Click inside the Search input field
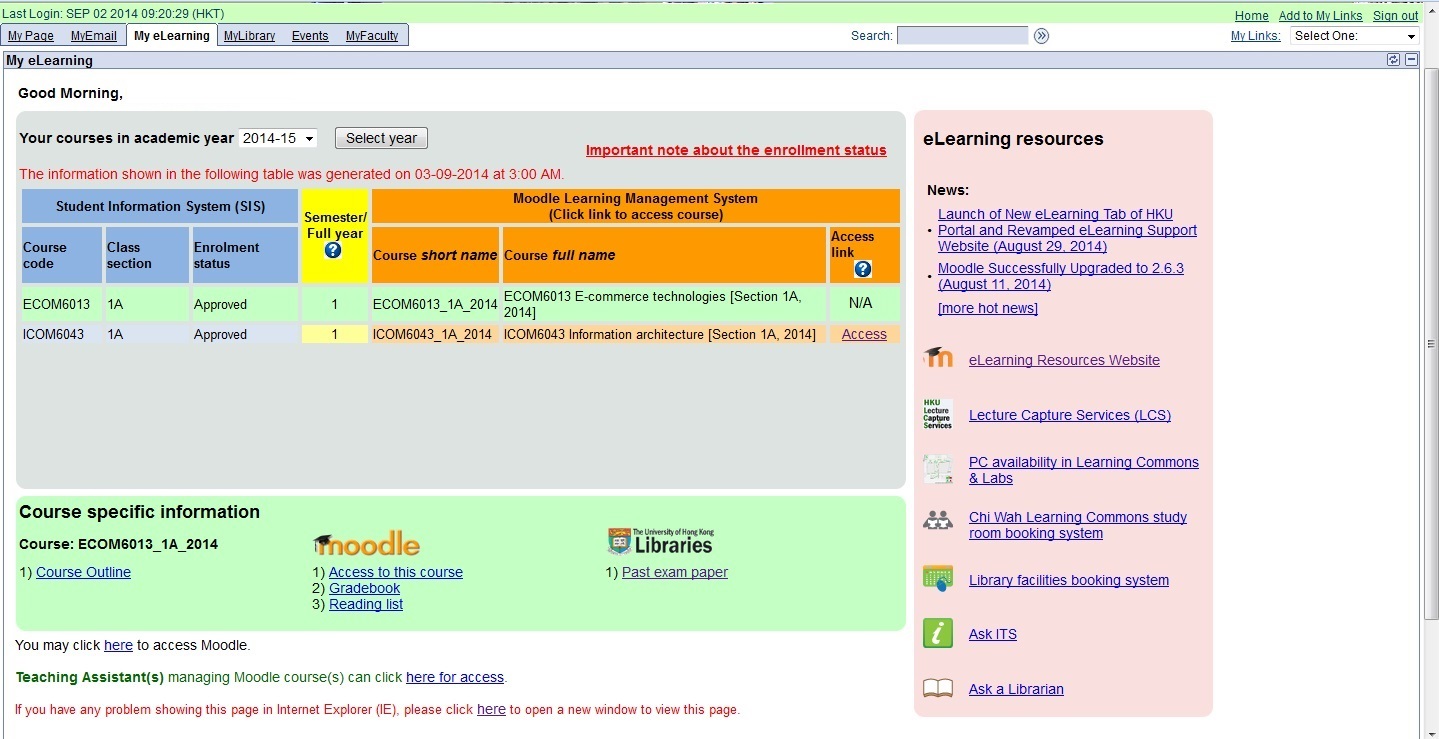The width and height of the screenshot is (1439, 739). 960,35
